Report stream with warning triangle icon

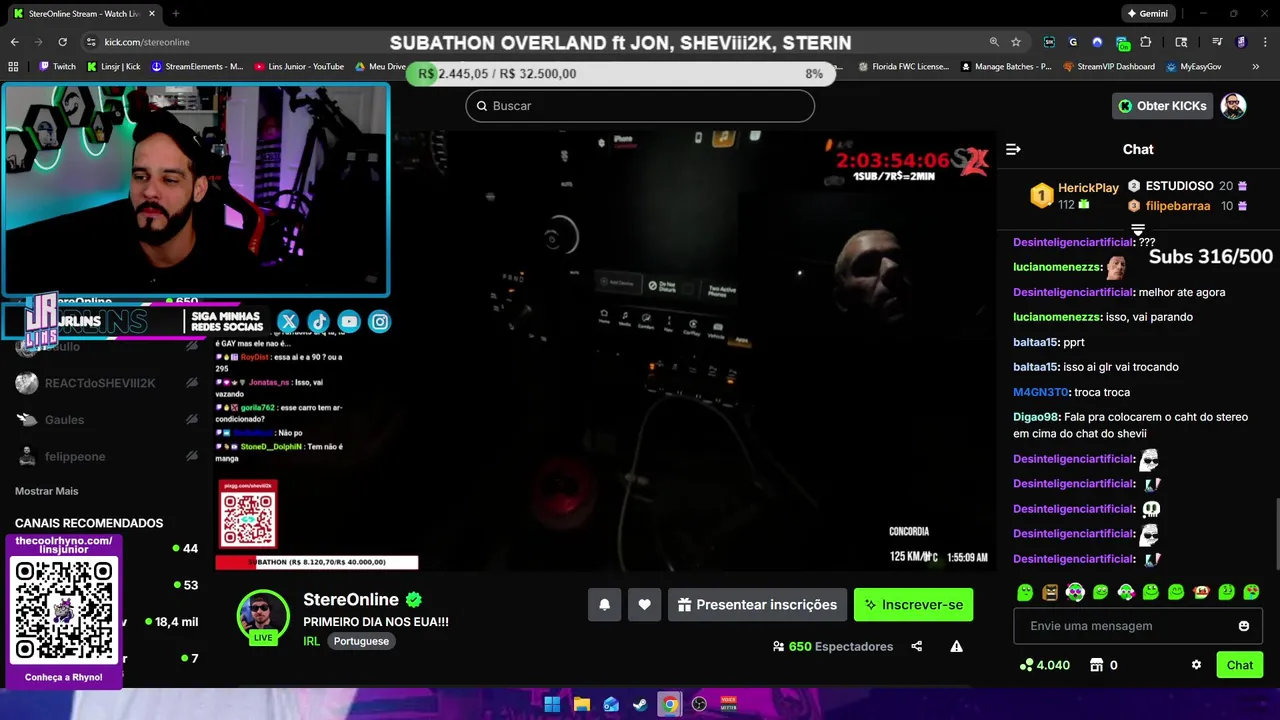956,646
